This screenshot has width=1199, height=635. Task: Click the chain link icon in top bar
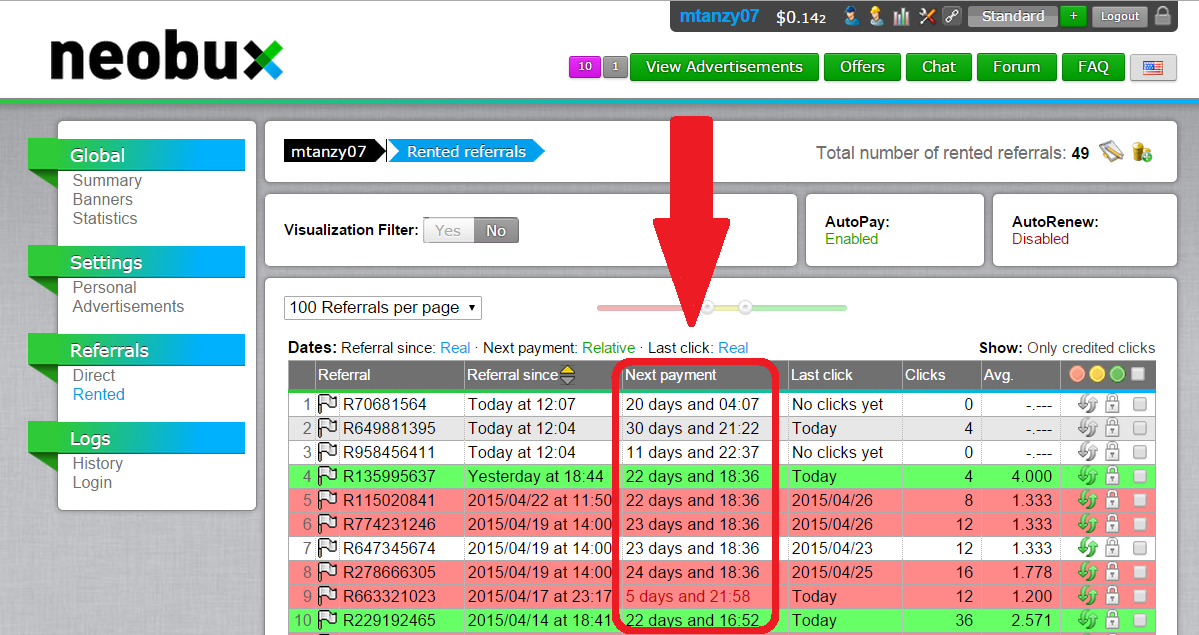952,16
